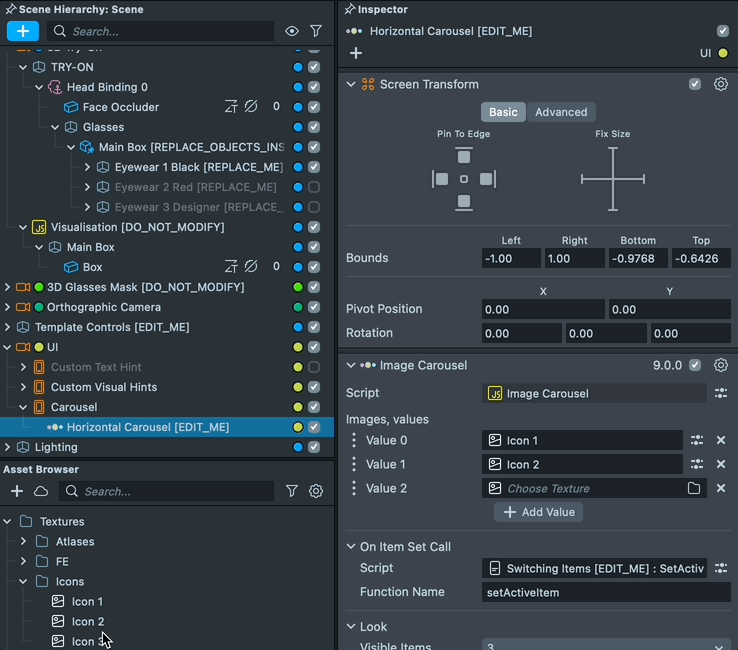Open Image Carousel component settings gear
738x650 pixels.
(720, 365)
